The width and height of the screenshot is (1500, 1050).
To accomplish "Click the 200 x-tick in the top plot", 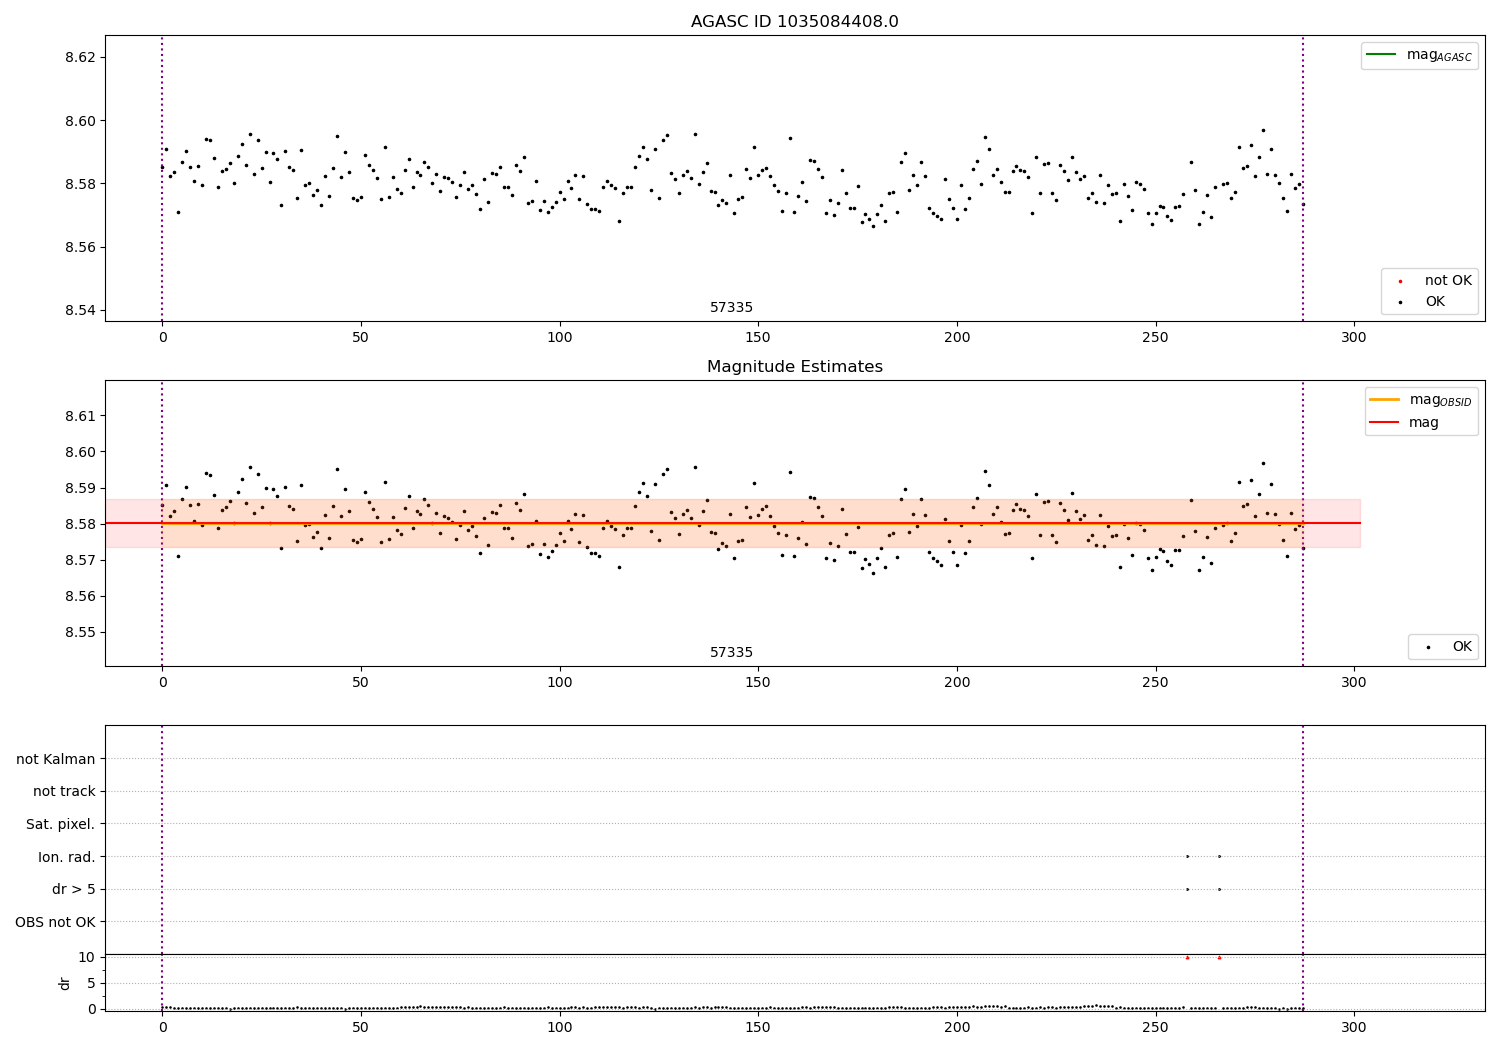I will pyautogui.click(x=957, y=339).
